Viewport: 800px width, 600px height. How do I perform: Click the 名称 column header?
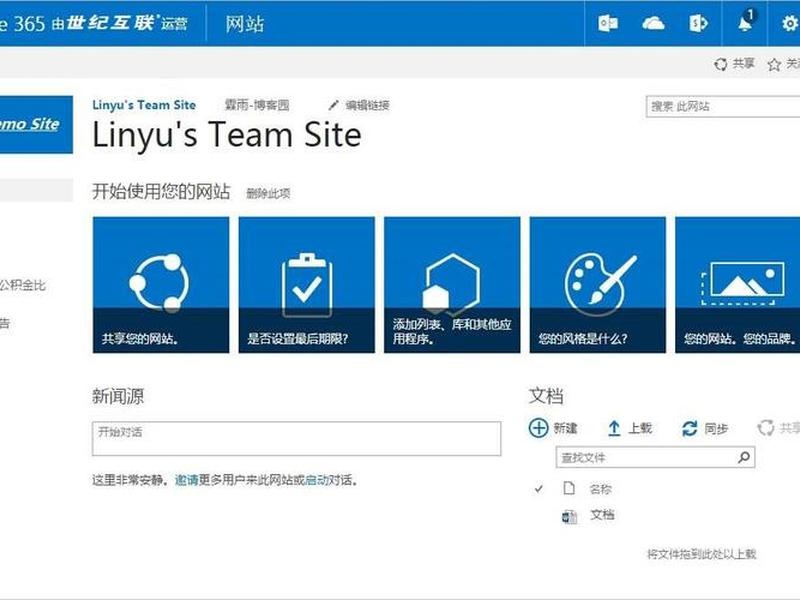(x=600, y=489)
